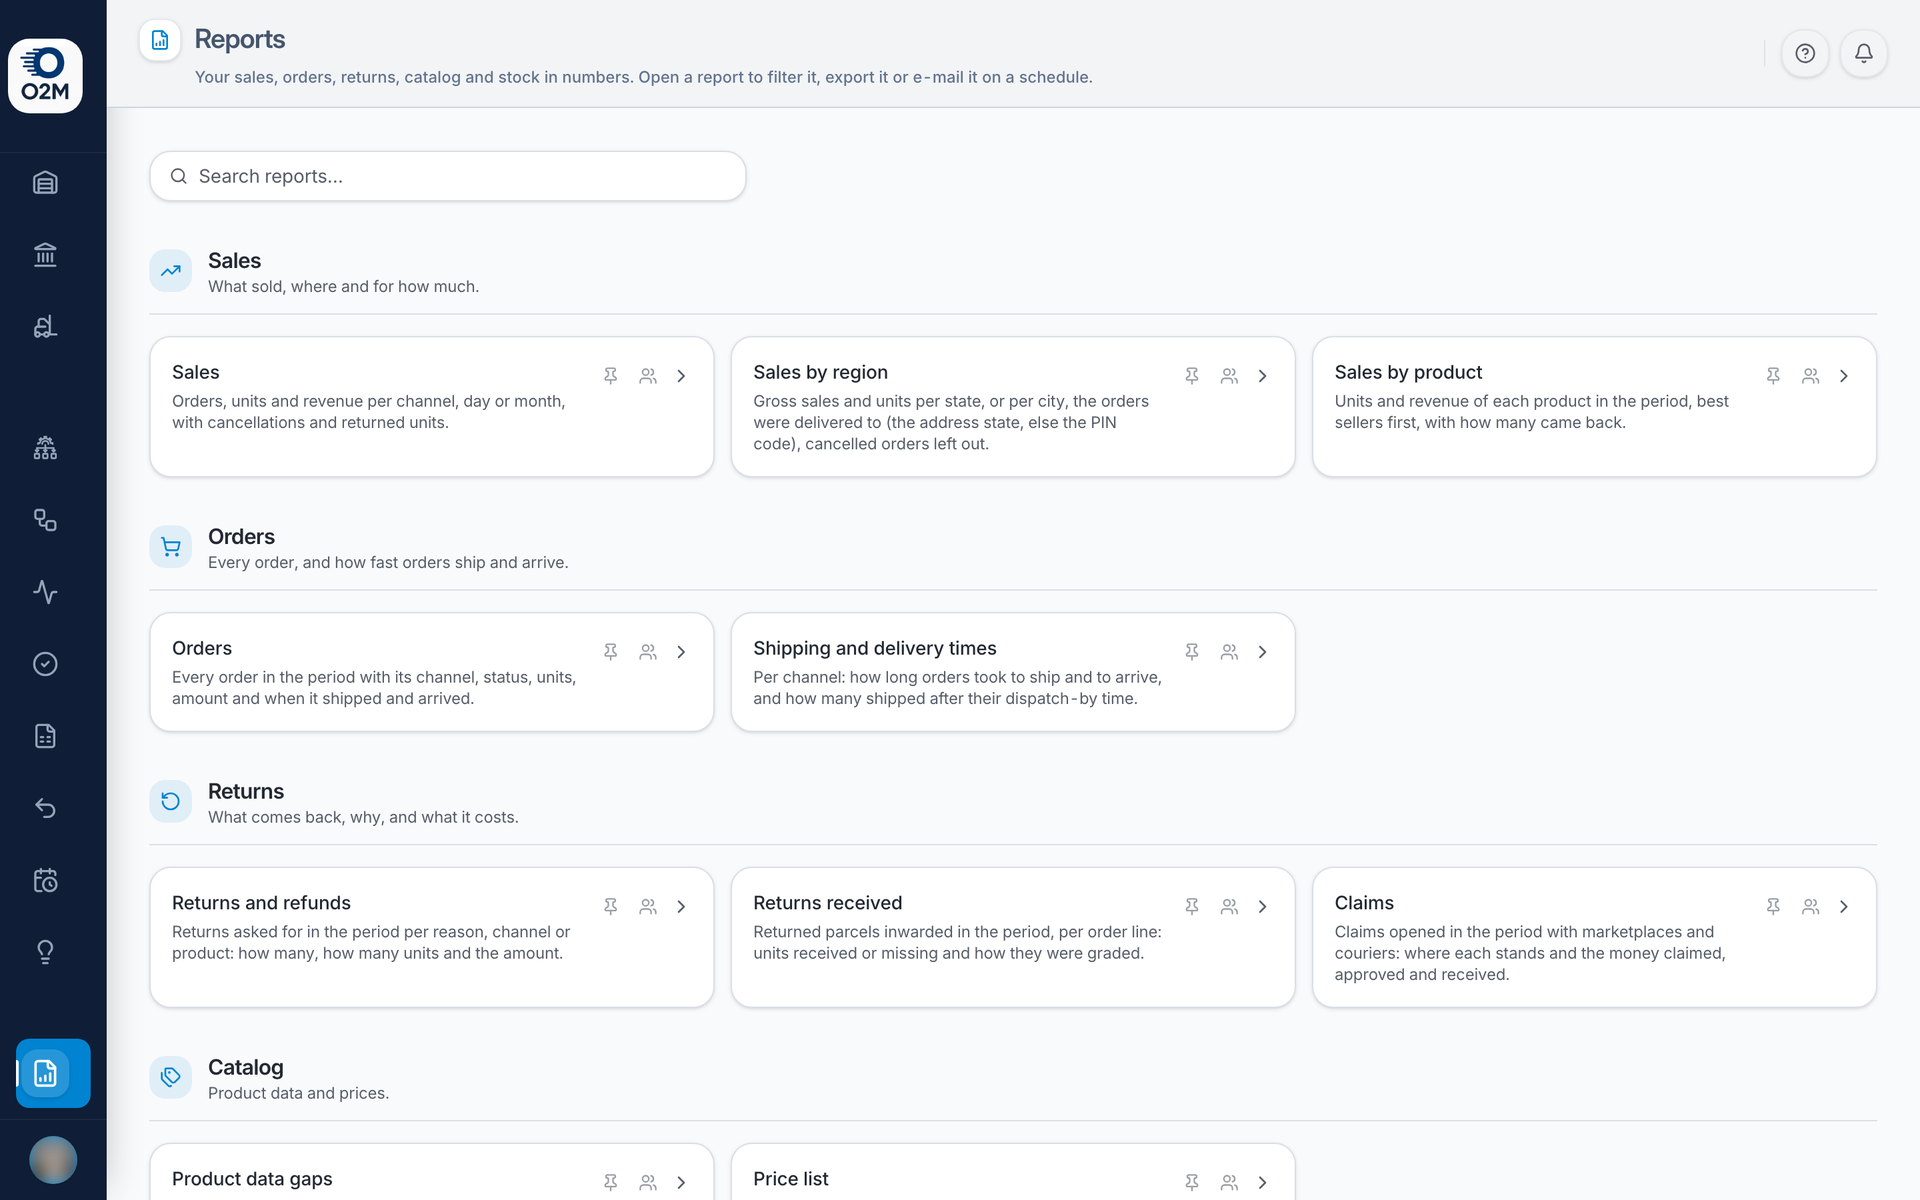Share the Sales report with people icon

648,376
